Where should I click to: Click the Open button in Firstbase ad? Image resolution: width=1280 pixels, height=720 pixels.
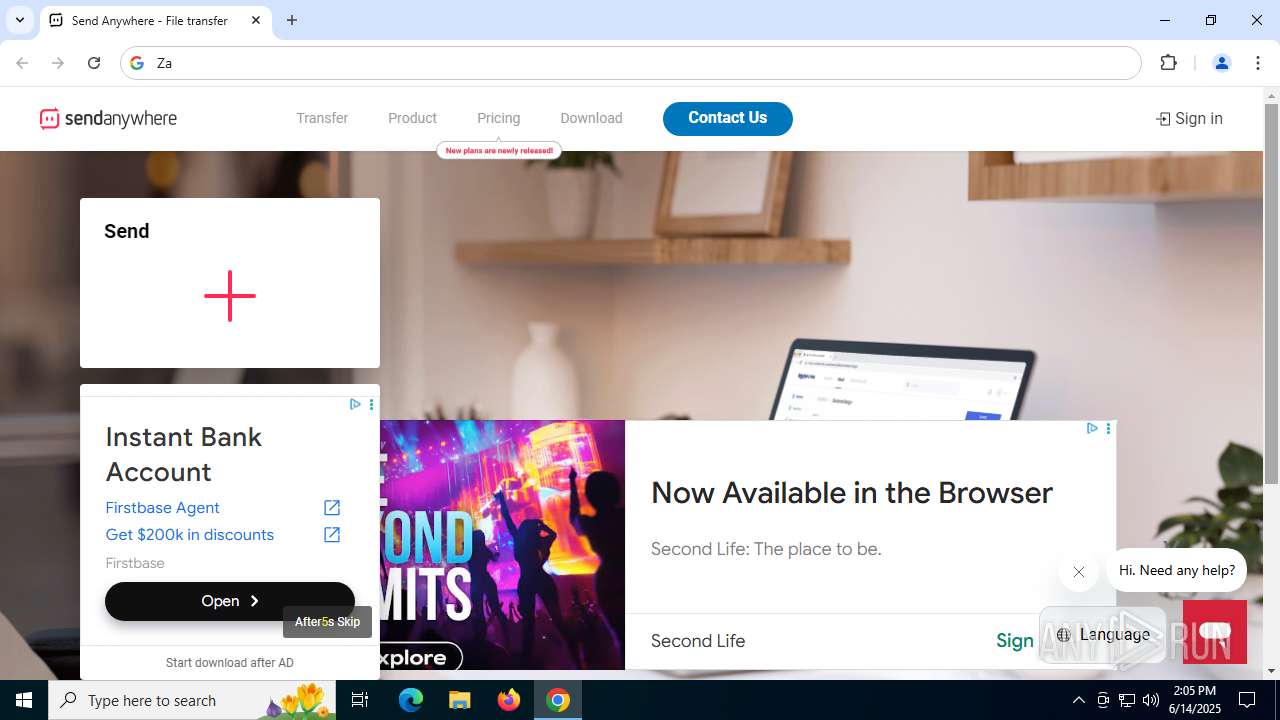tap(230, 601)
